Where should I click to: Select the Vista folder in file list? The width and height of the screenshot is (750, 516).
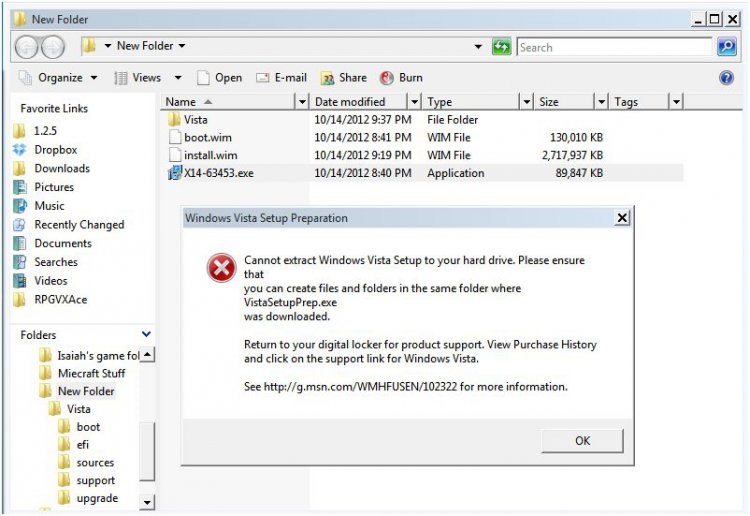tap(196, 120)
